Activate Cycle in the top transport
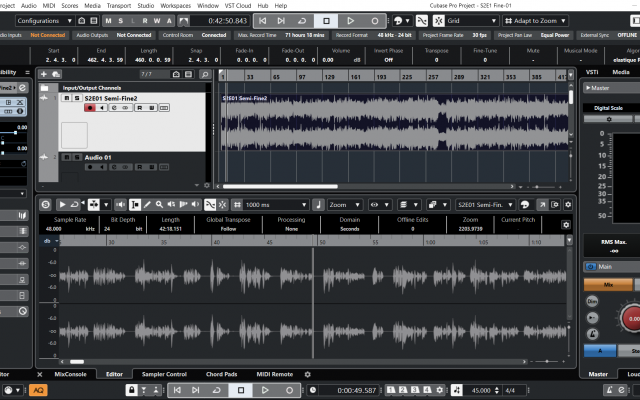The height and width of the screenshot is (400, 640). [x=302, y=21]
